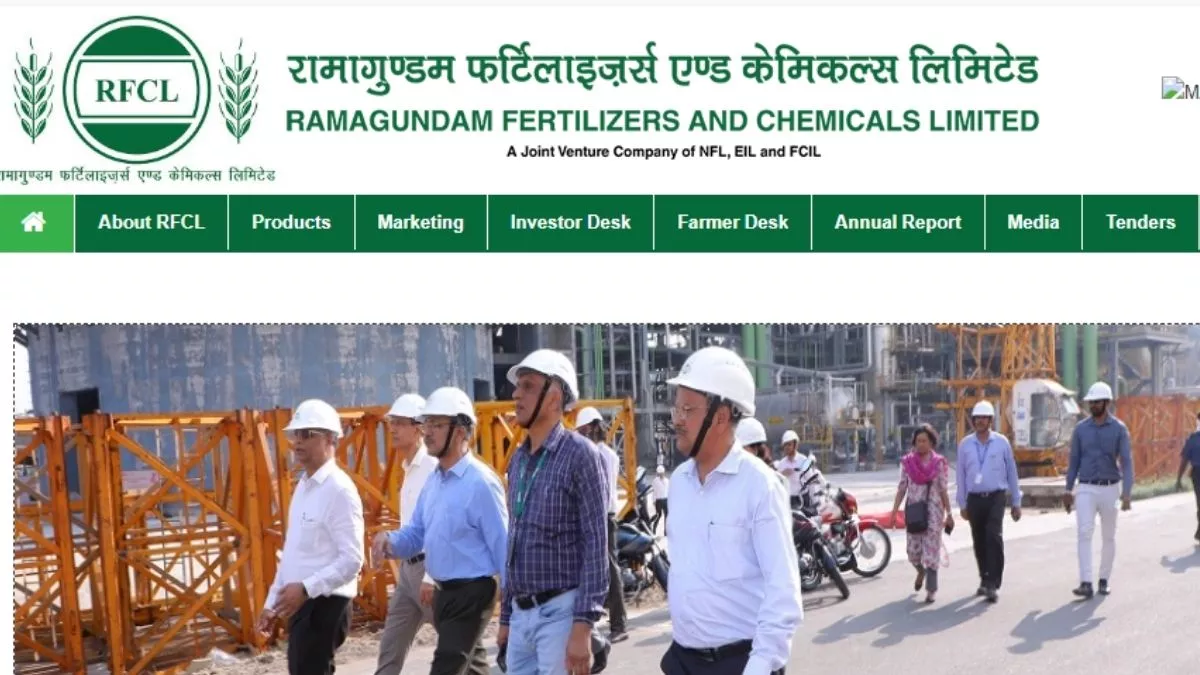Click the round RFCL logo emblem
This screenshot has height=675, width=1200.
point(137,89)
